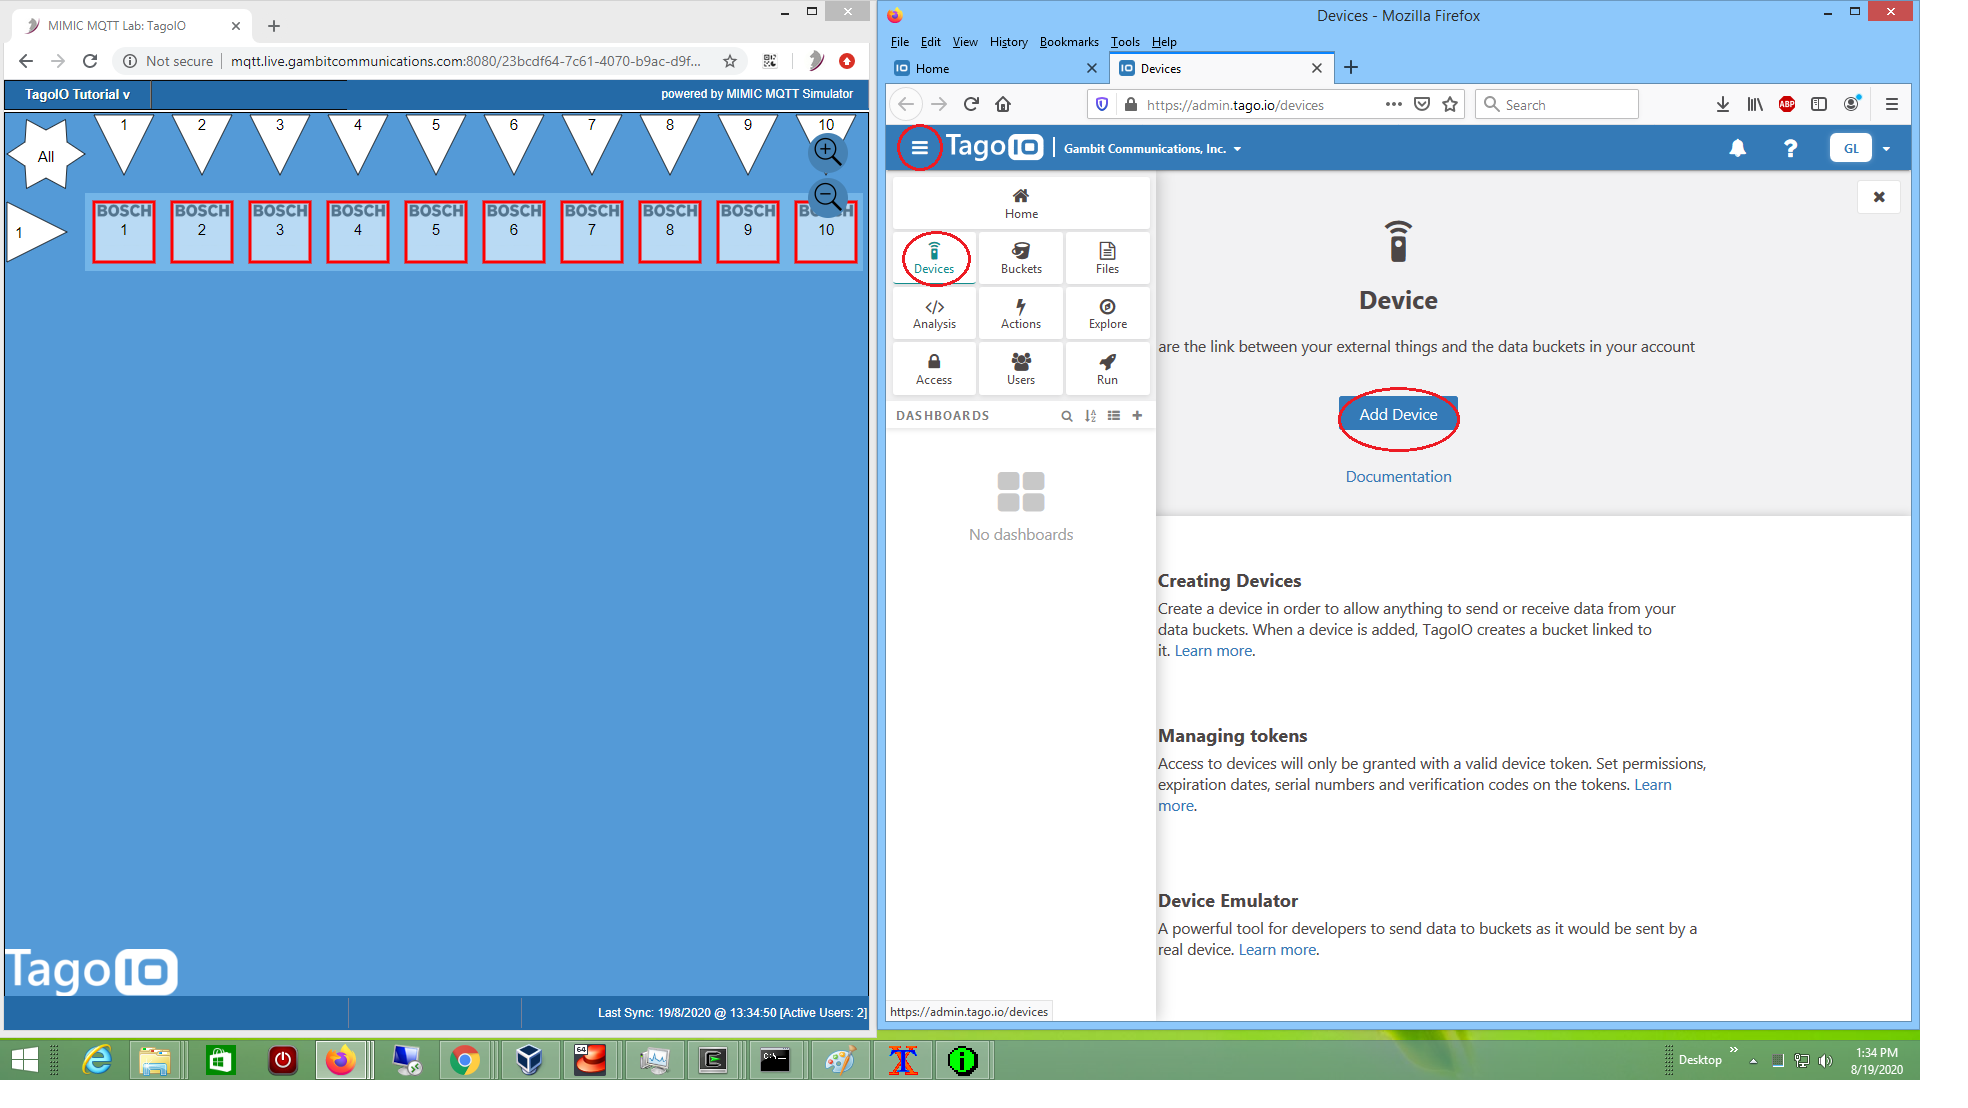Open the Actions section

pyautogui.click(x=1021, y=314)
